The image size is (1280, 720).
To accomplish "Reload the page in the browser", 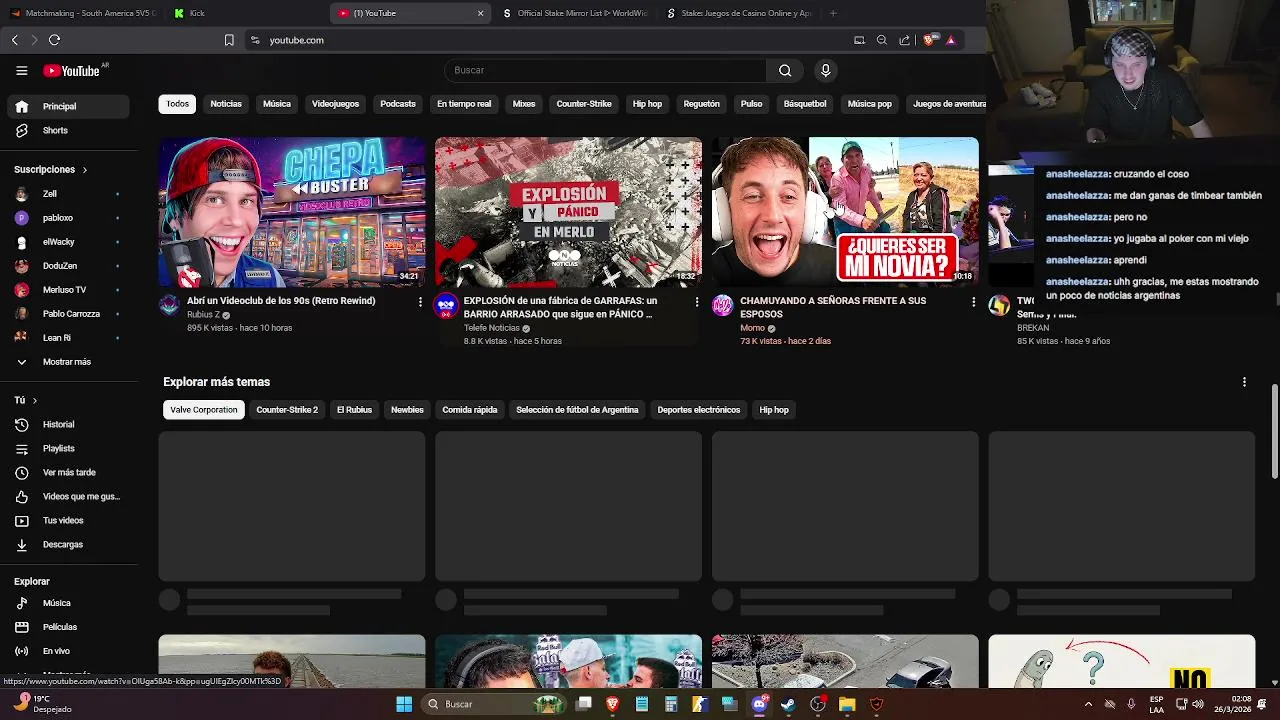I will 54,40.
